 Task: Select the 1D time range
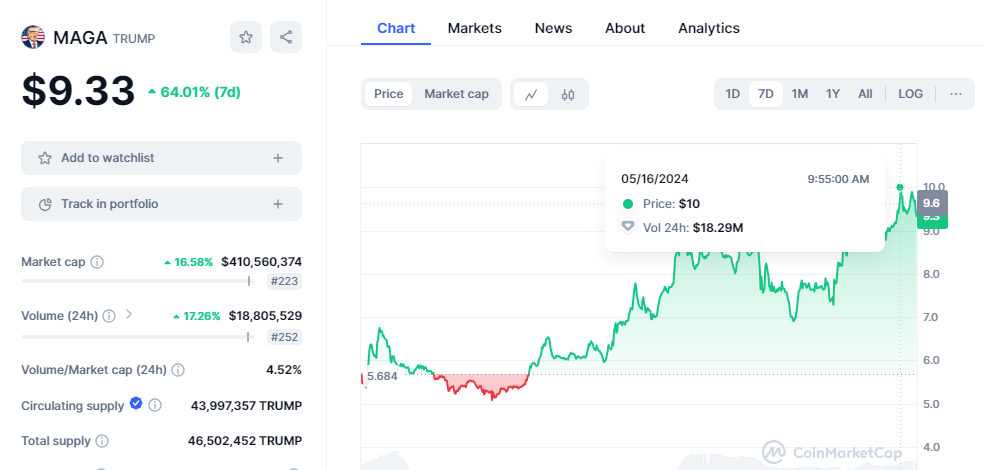point(733,94)
